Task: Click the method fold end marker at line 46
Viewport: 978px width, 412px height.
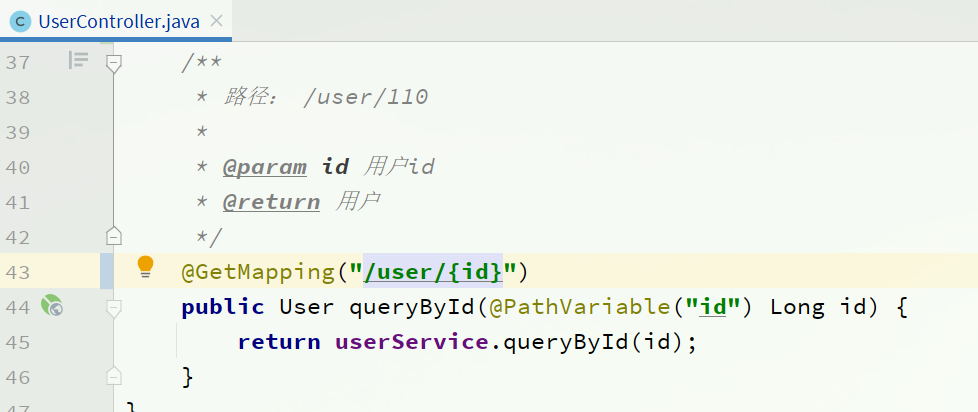Action: [x=114, y=375]
